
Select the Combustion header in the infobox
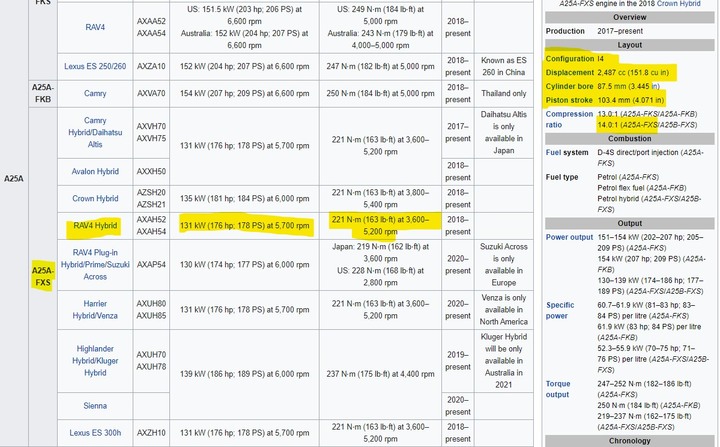click(630, 139)
